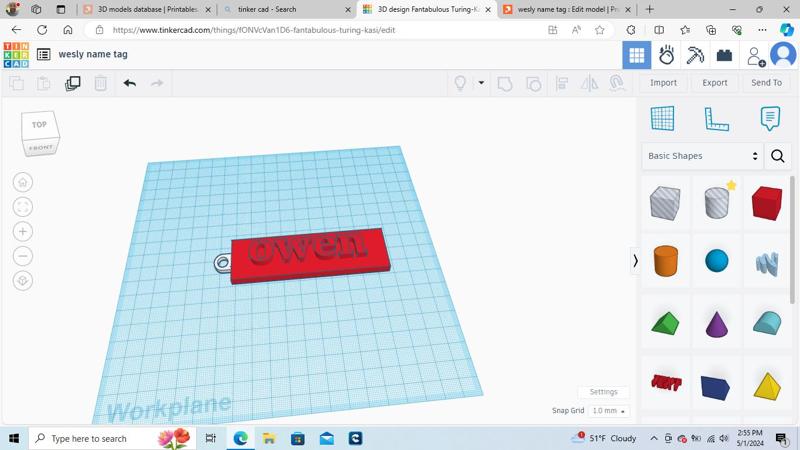Open the Sim Lab icon
Image resolution: width=800 pixels, height=450 pixels.
point(666,55)
